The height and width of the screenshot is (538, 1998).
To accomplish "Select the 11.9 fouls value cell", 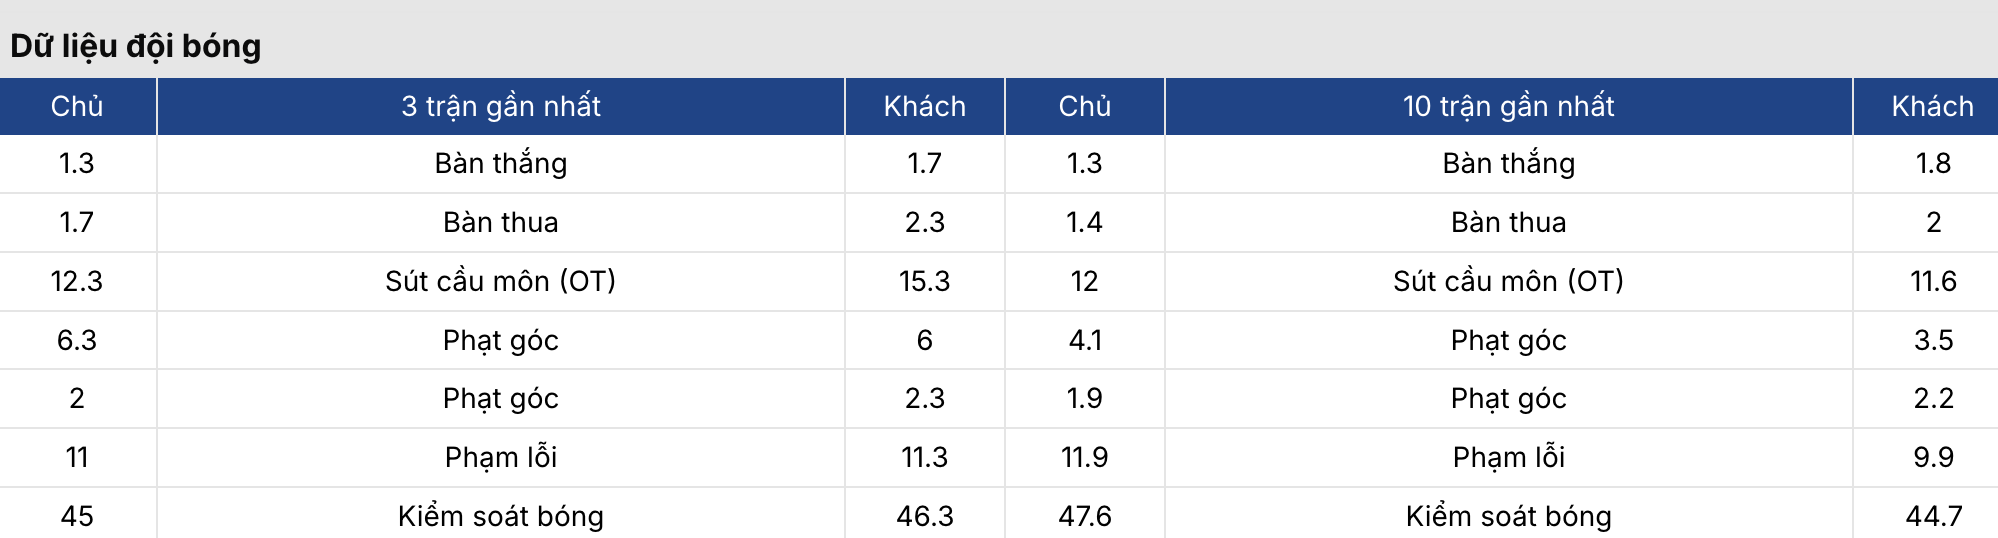I will tap(1084, 457).
